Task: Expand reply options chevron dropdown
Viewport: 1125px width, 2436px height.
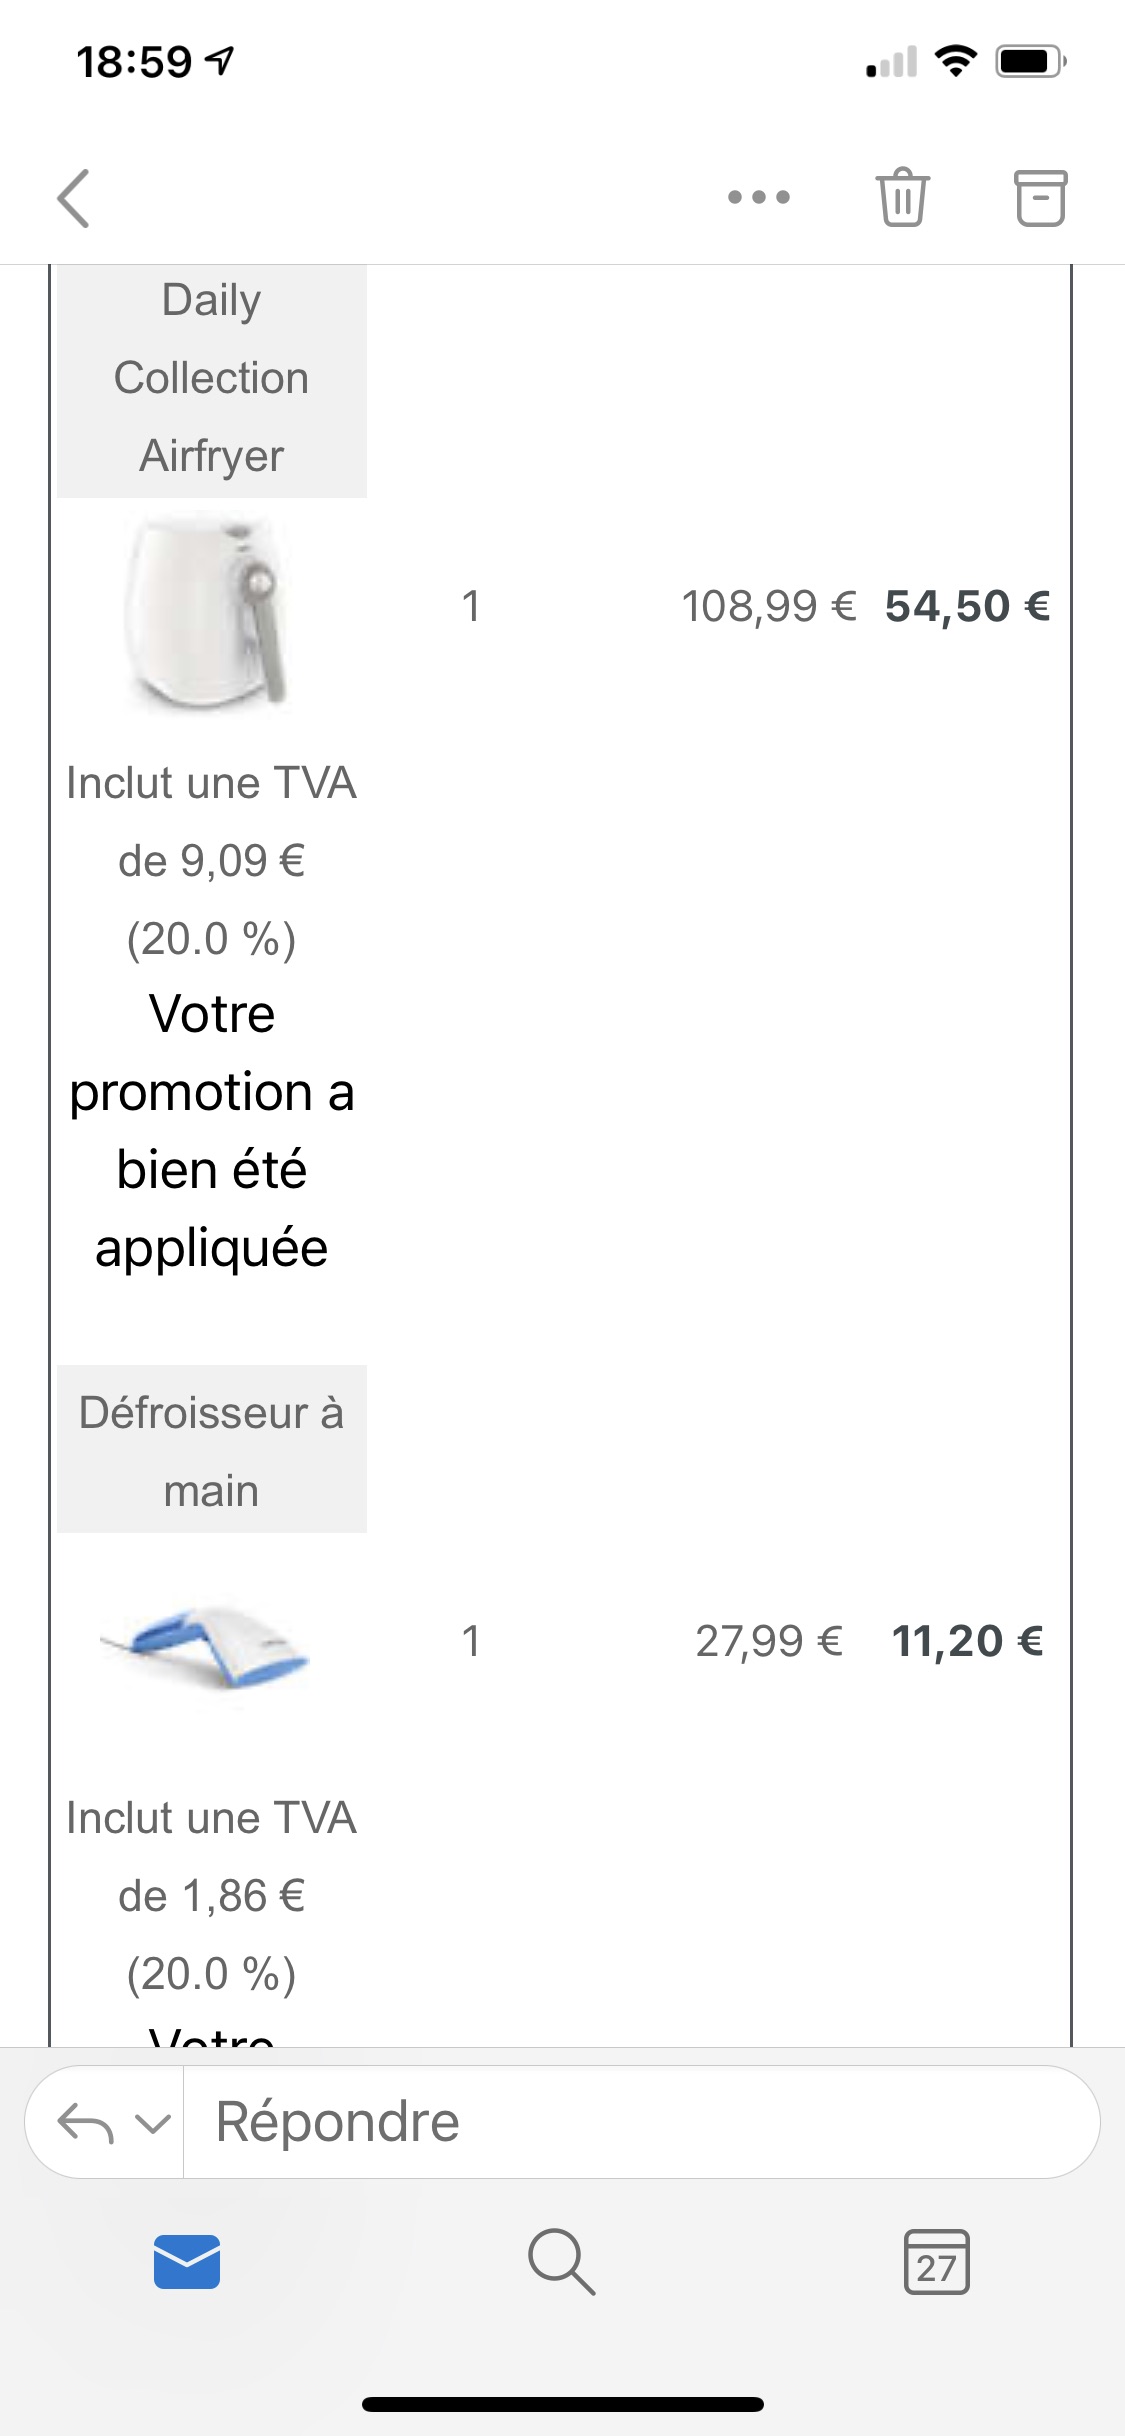Action: [152, 2123]
